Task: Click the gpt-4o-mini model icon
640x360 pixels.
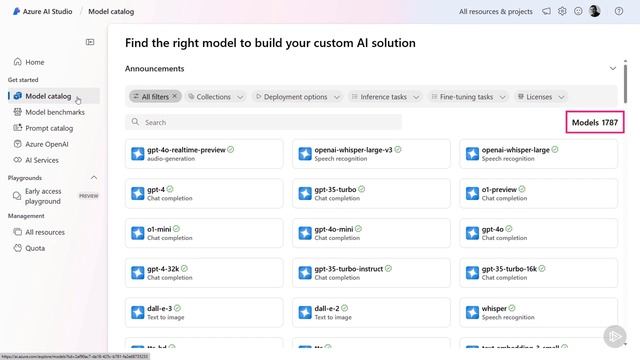Action: (x=305, y=233)
